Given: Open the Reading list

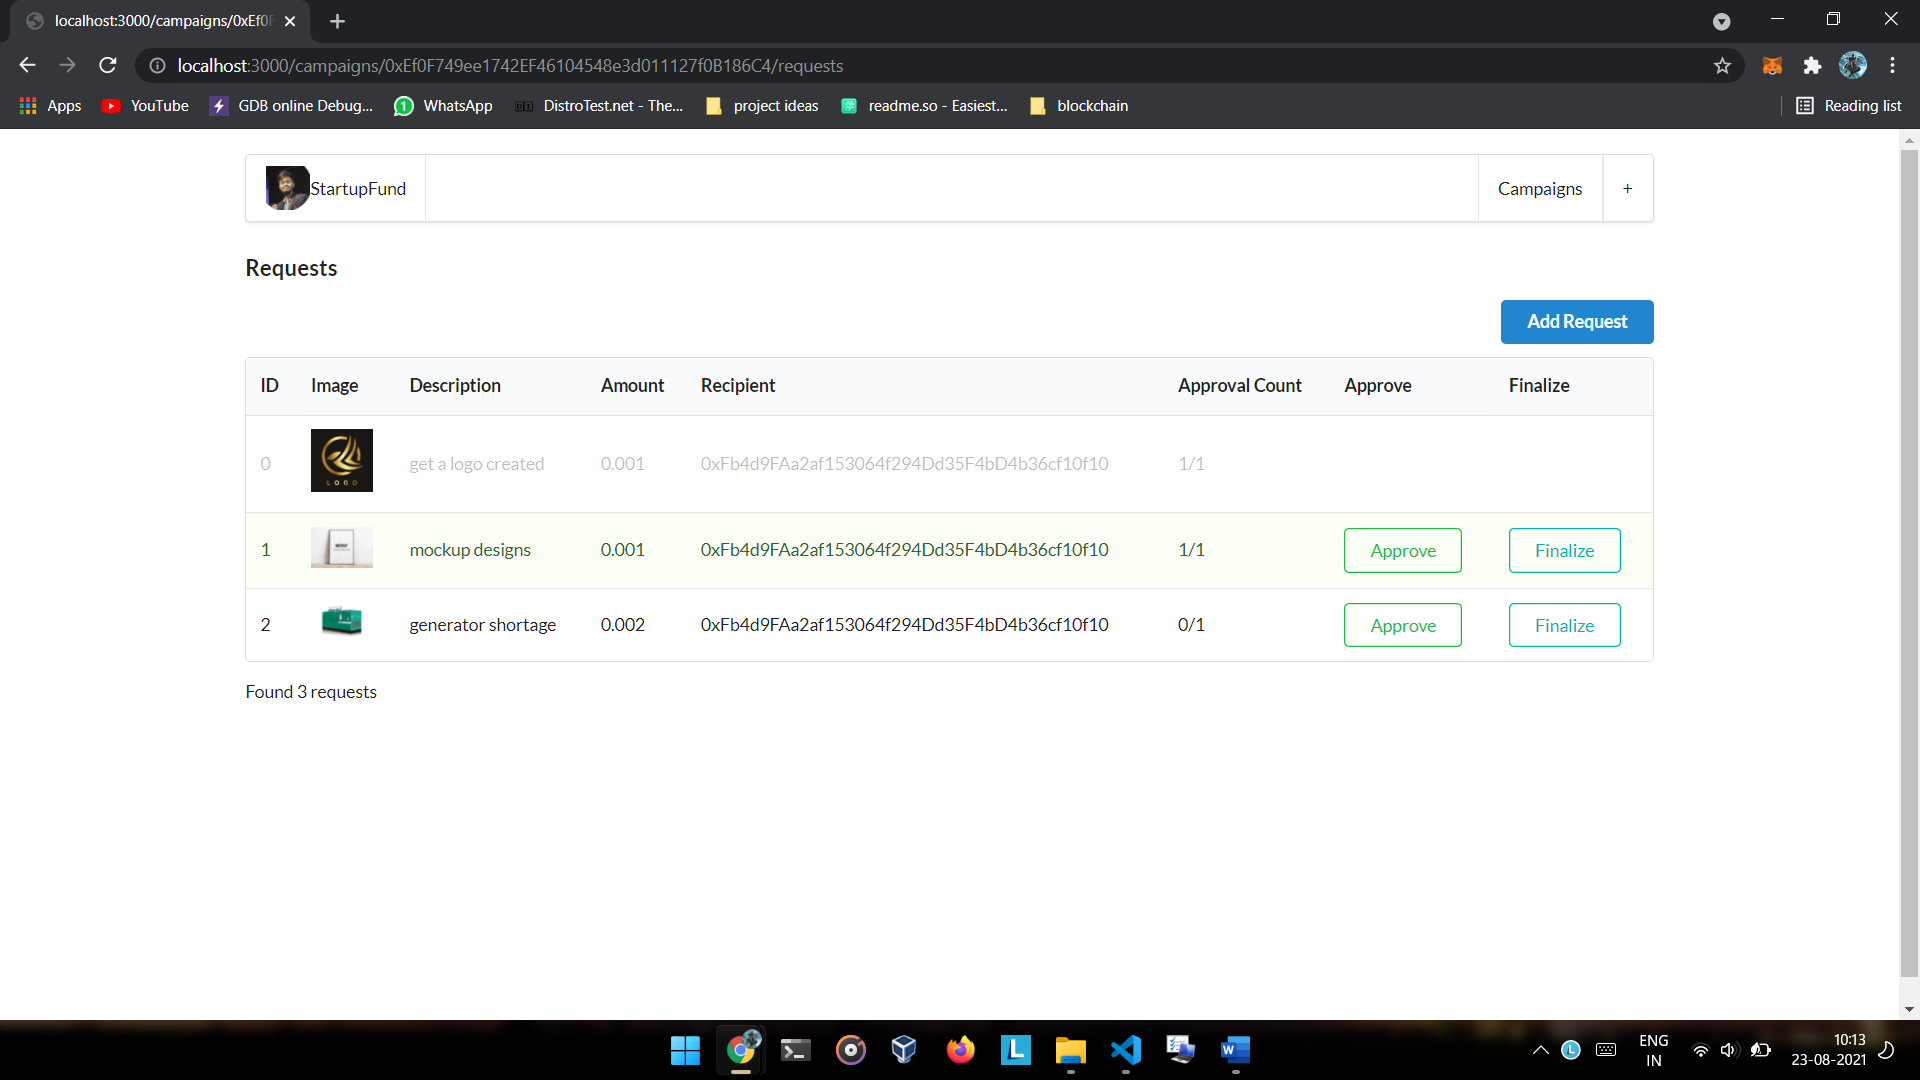Looking at the screenshot, I should click(1849, 105).
